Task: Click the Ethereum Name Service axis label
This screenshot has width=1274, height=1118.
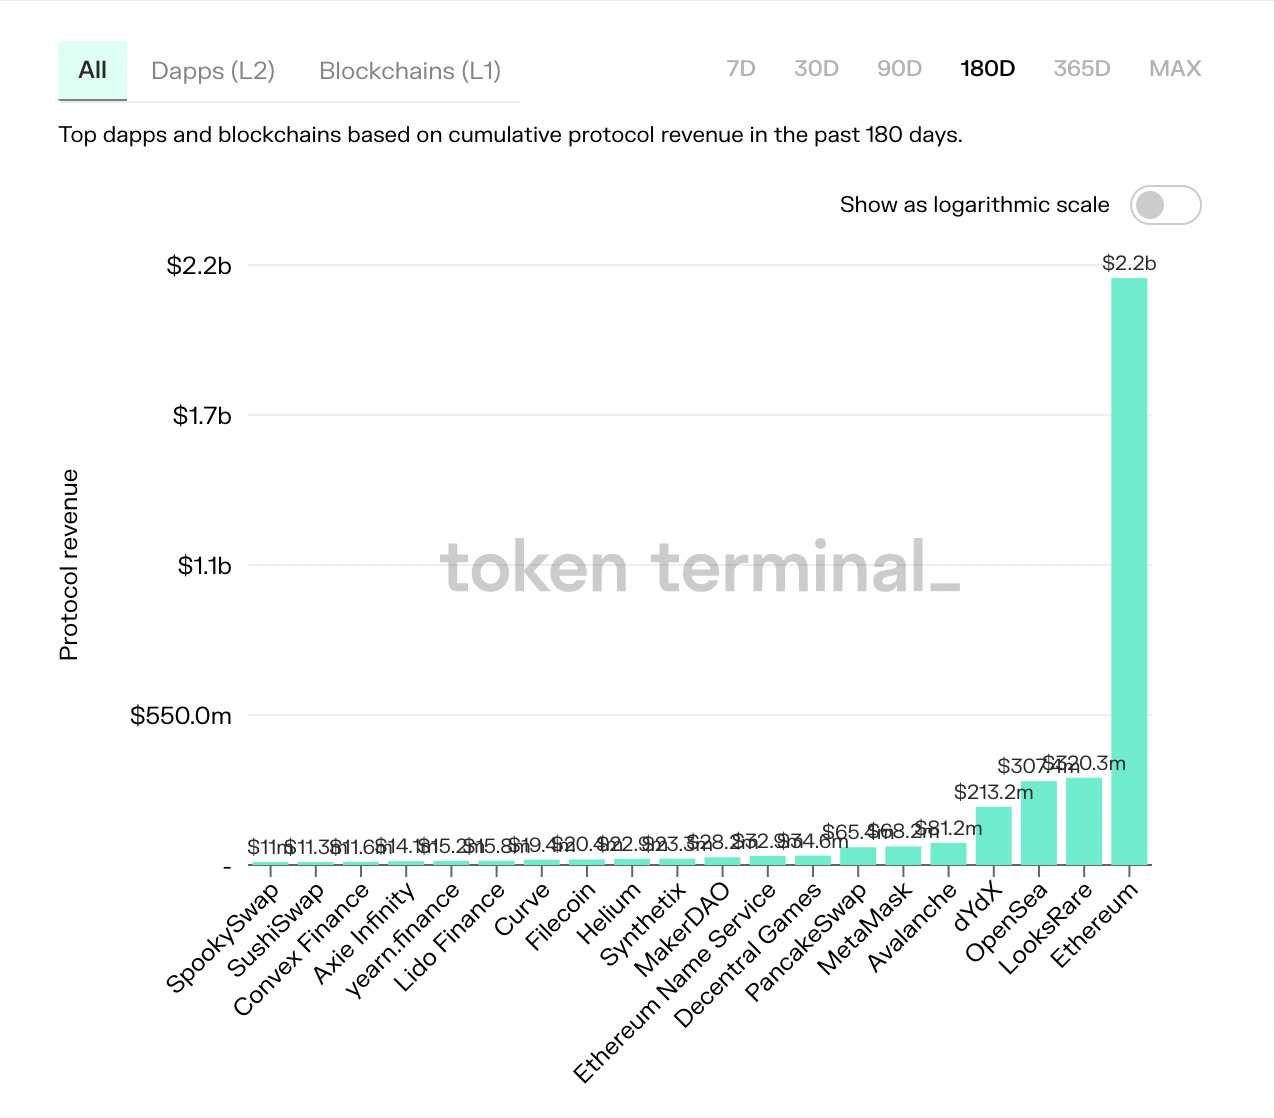Action: (676, 984)
